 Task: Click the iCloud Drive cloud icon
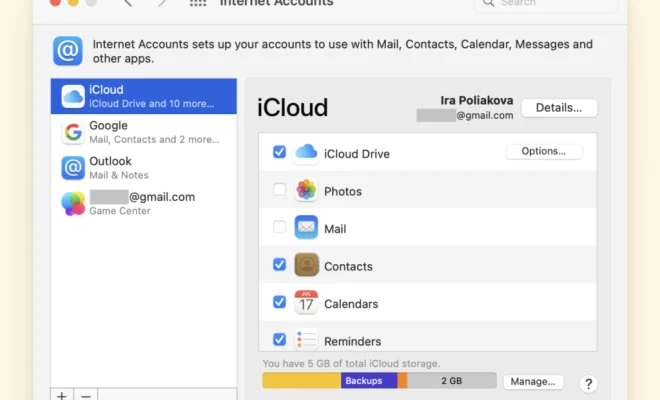[306, 152]
